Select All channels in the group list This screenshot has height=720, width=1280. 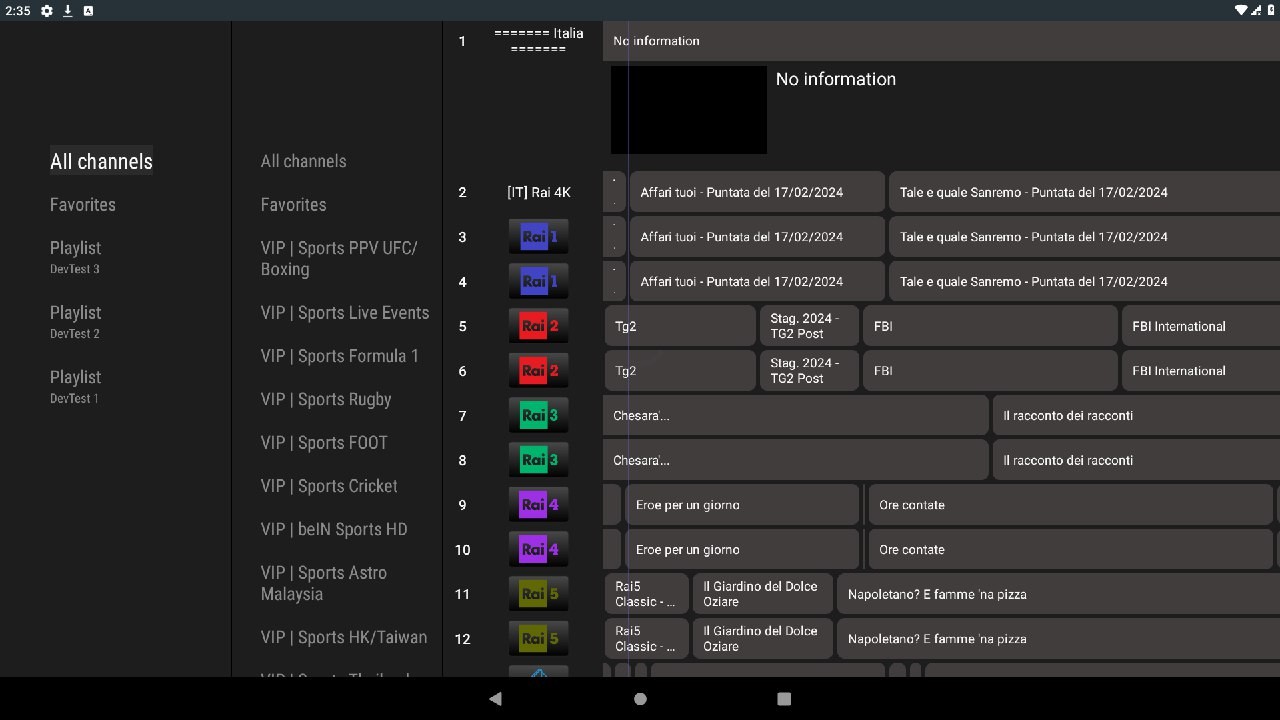point(304,161)
